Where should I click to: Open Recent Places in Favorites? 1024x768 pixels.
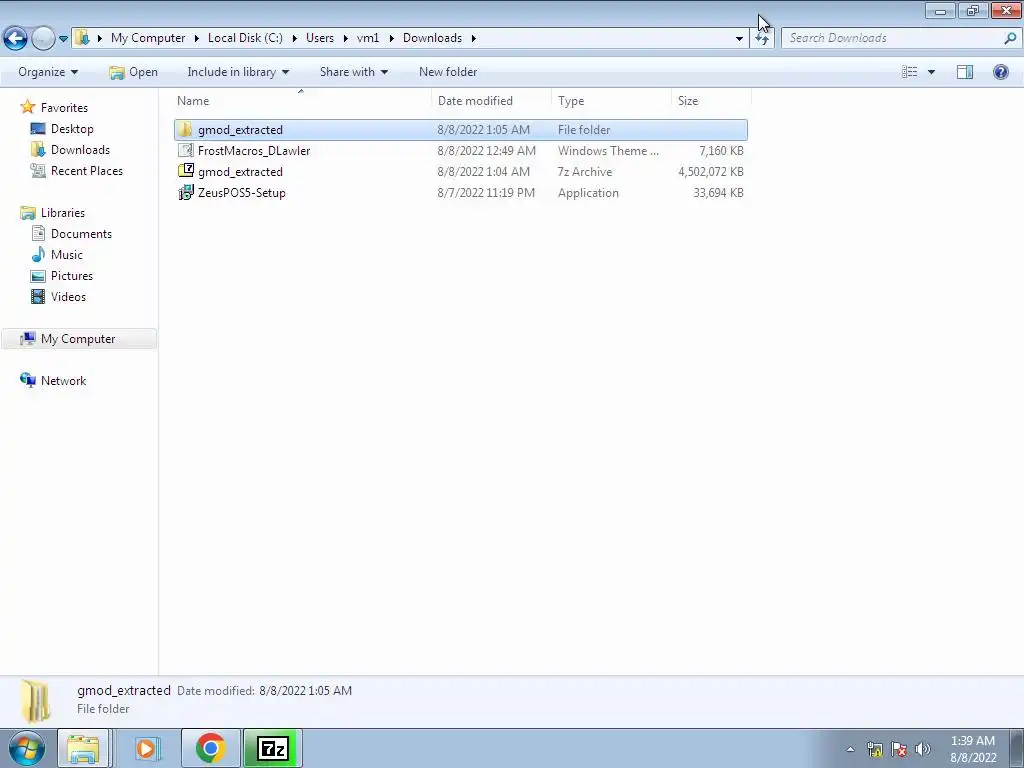87,170
